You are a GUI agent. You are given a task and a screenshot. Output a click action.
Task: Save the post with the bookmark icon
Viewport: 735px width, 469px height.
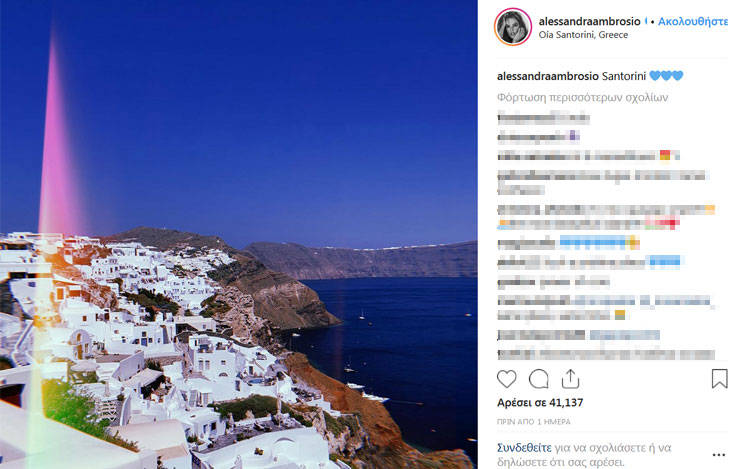click(720, 379)
